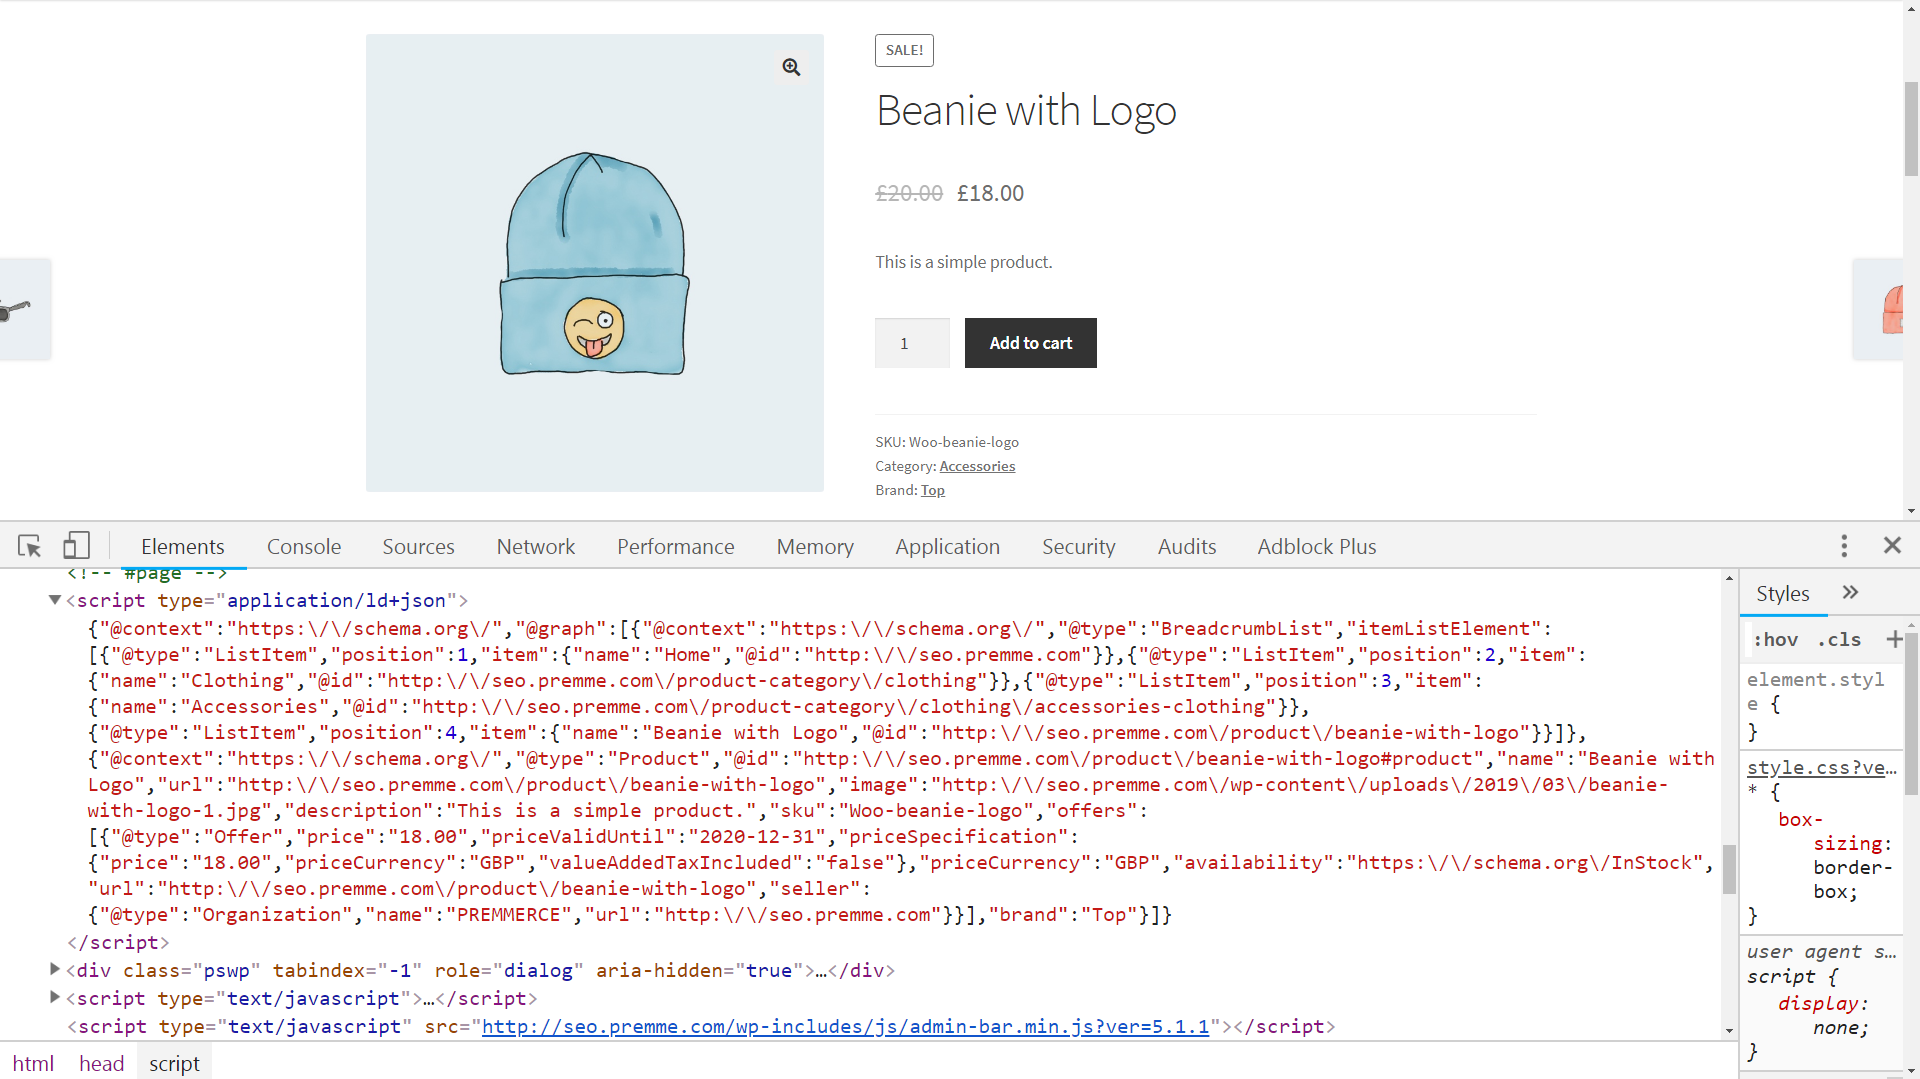Select script in the breadcrumb bar
Image resolution: width=1920 pixels, height=1079 pixels.
(174, 1064)
